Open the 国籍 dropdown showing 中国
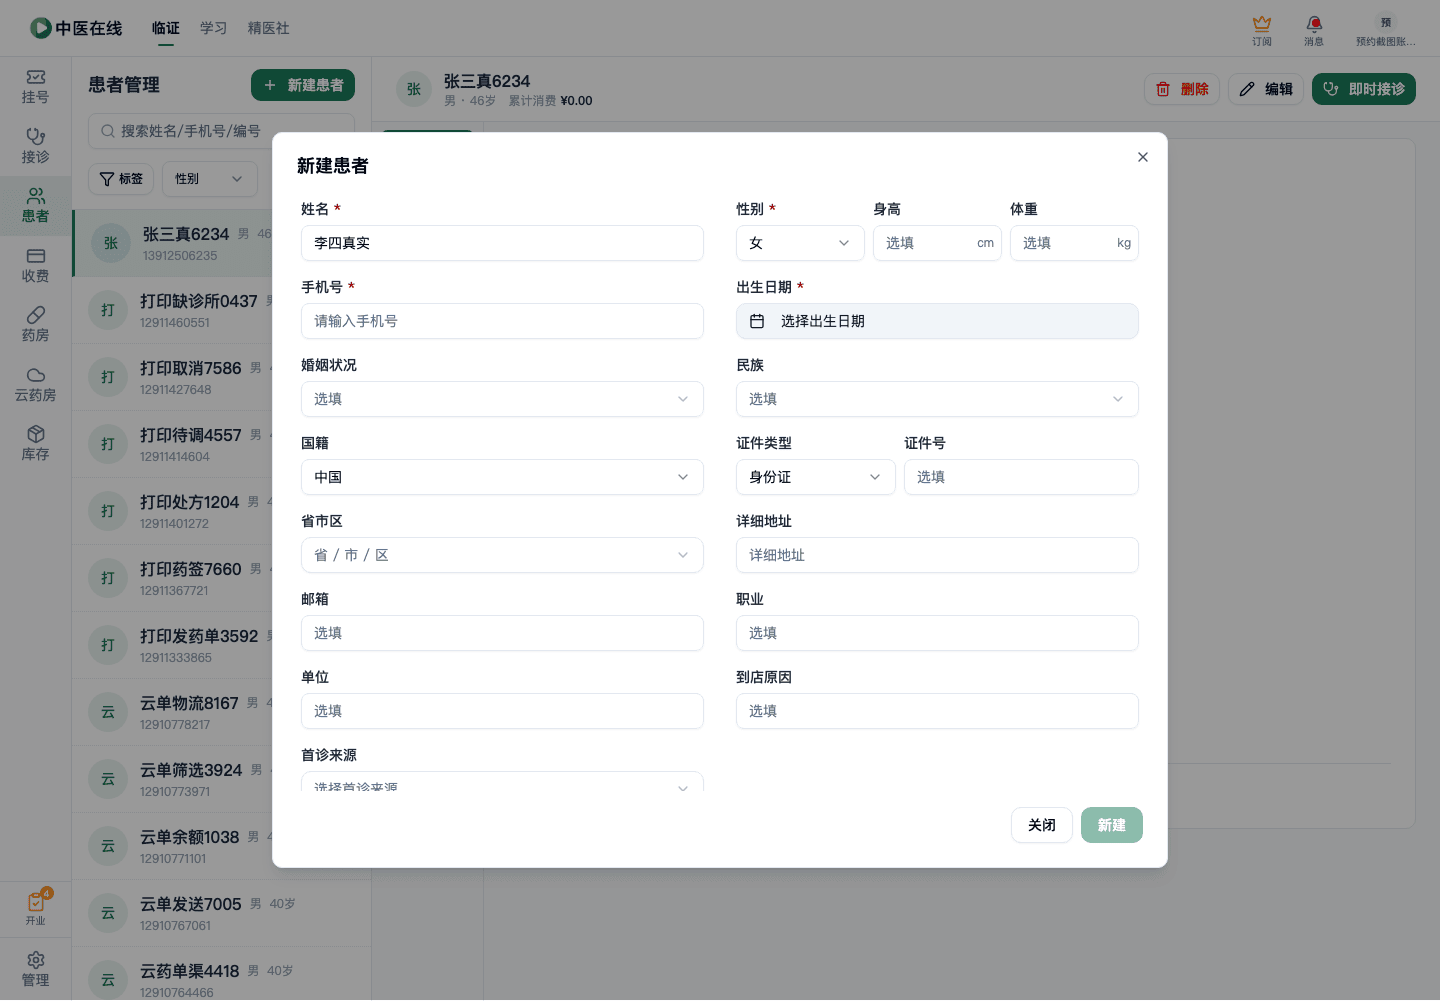1440x1001 pixels. click(x=502, y=477)
